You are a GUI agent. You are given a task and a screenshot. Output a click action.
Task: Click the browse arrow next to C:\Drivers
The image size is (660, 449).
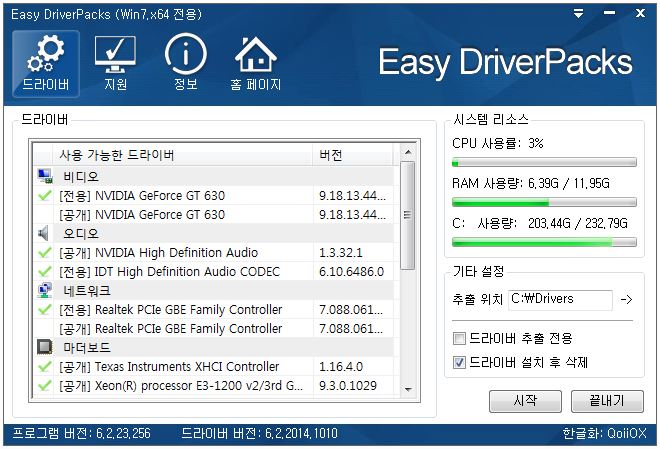626,300
